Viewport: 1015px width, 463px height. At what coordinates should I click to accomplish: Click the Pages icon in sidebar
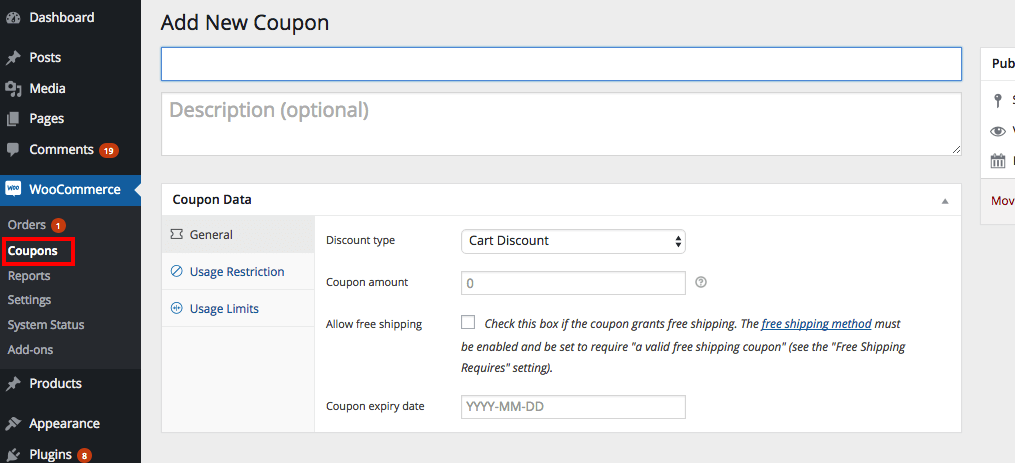pyautogui.click(x=13, y=119)
